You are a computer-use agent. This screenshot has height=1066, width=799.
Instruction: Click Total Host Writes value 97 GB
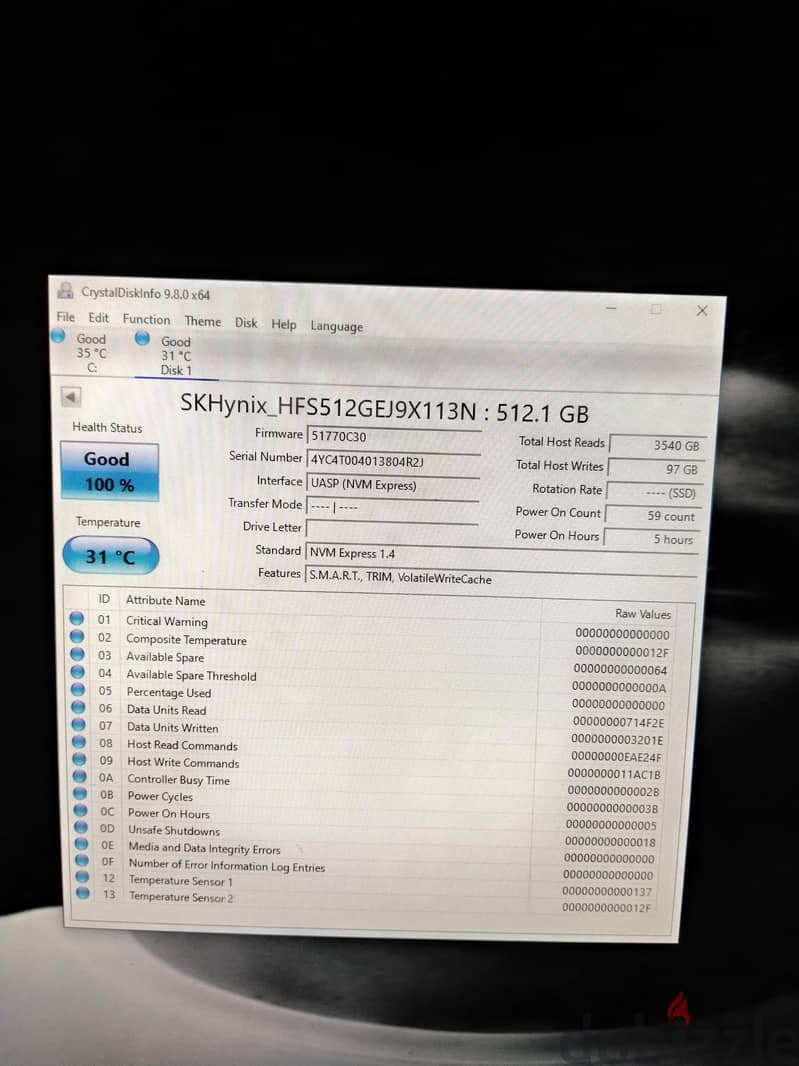[x=656, y=469]
